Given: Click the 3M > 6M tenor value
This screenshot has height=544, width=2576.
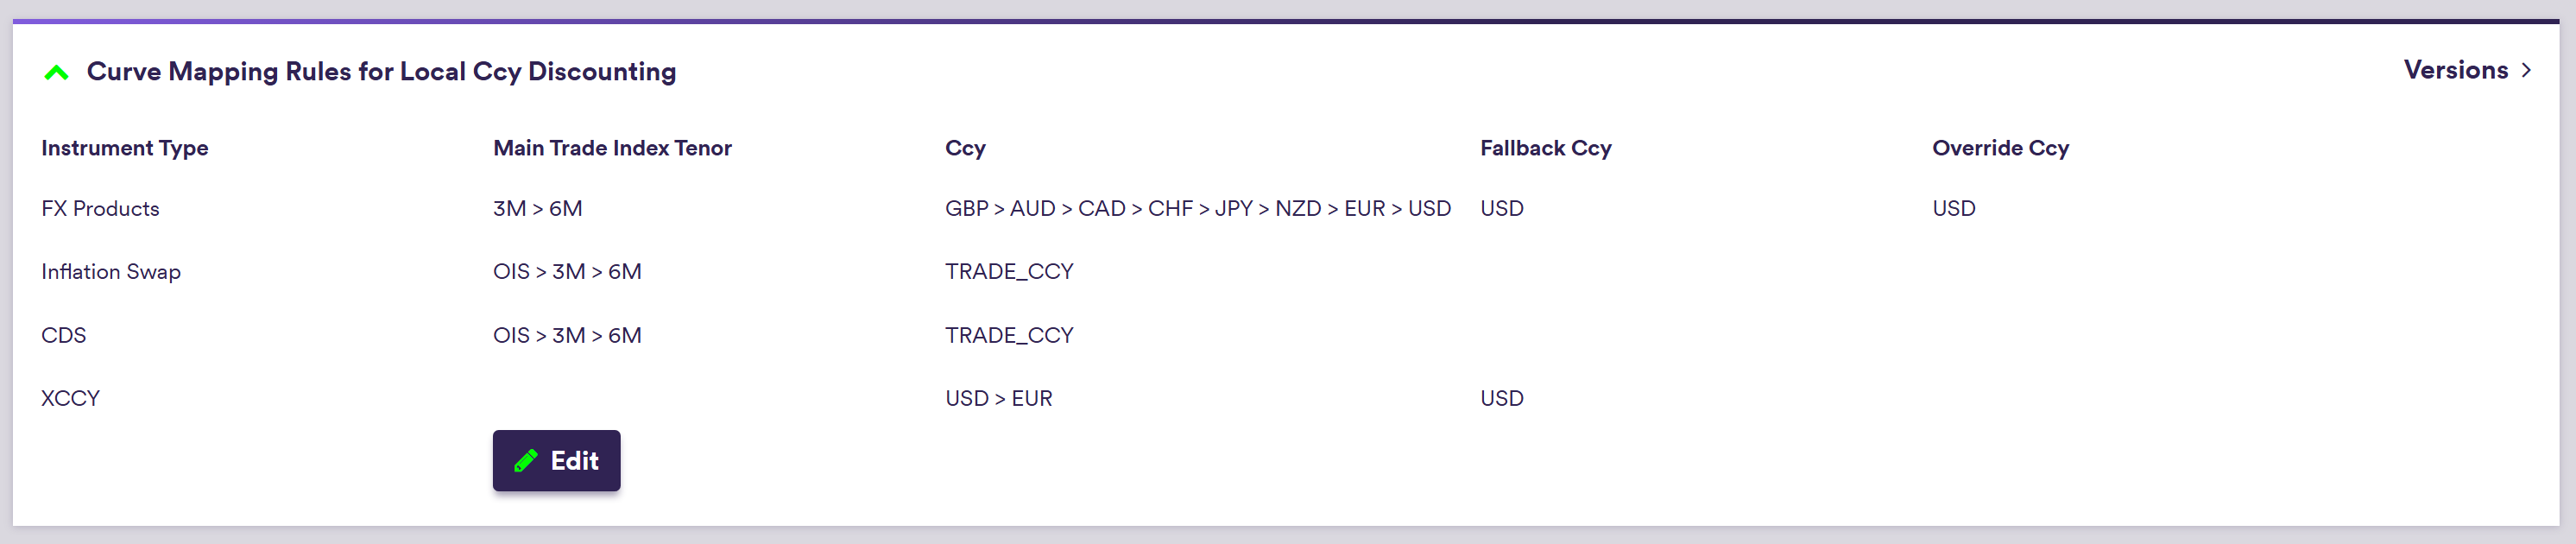Looking at the screenshot, I should [537, 209].
